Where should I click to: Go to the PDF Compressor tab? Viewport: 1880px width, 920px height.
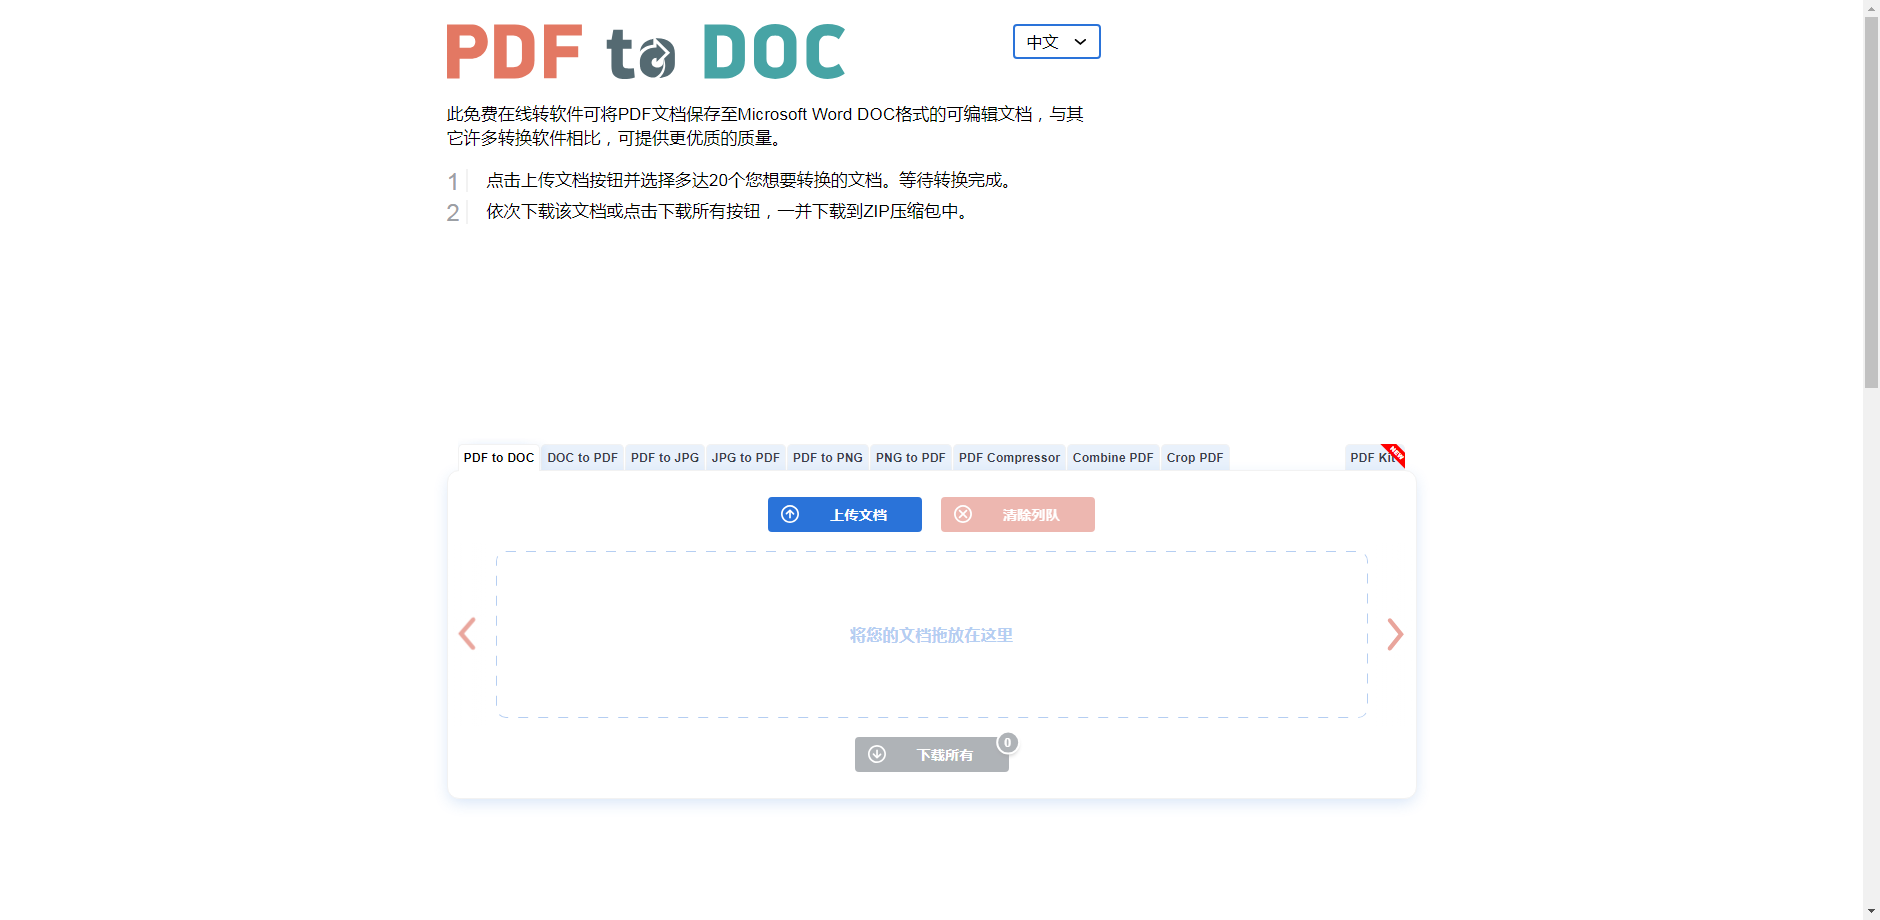[1009, 458]
